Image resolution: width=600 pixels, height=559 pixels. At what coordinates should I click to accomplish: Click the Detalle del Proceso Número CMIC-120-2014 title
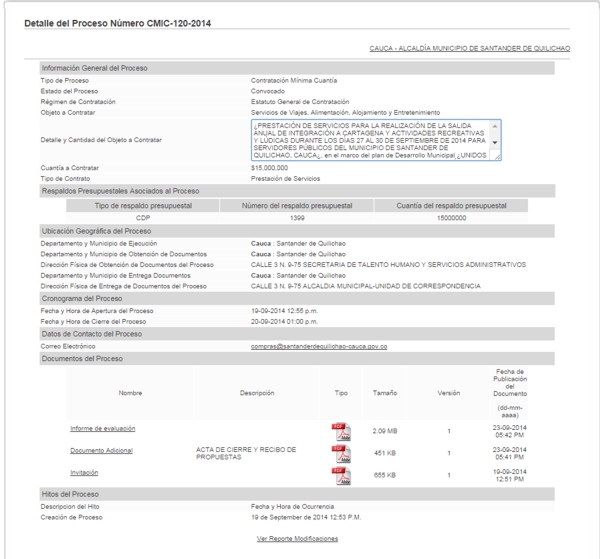coord(117,23)
